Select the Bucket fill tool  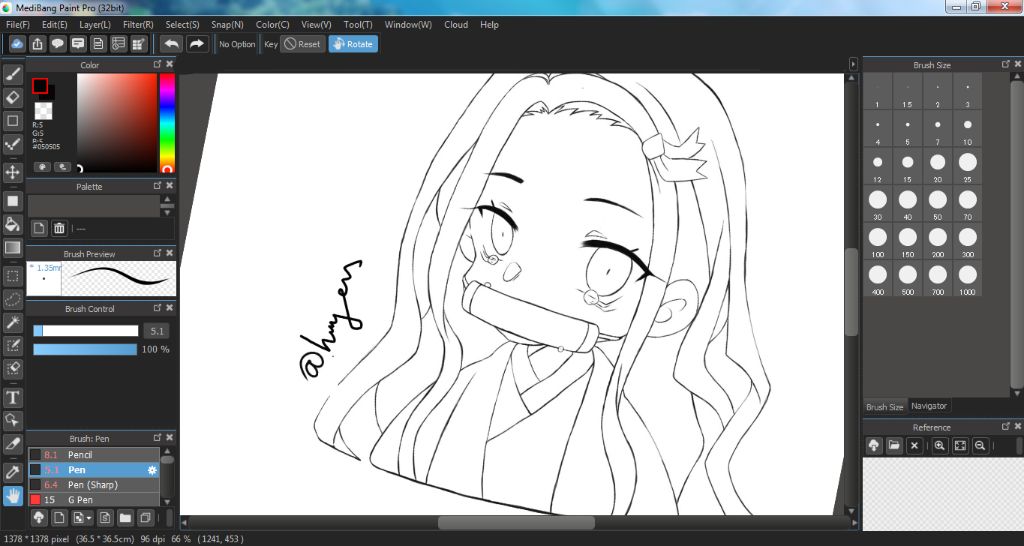click(12, 224)
